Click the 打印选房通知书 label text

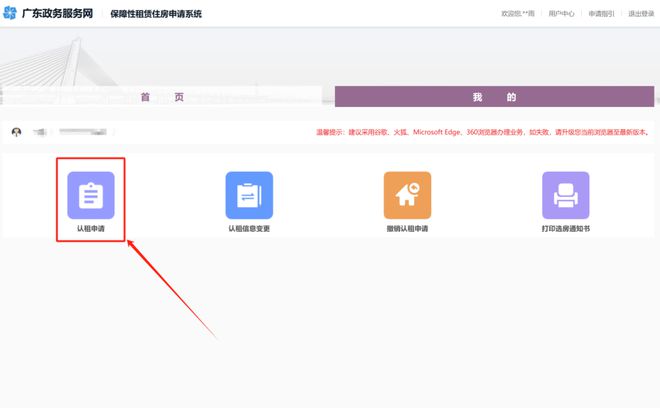[566, 229]
